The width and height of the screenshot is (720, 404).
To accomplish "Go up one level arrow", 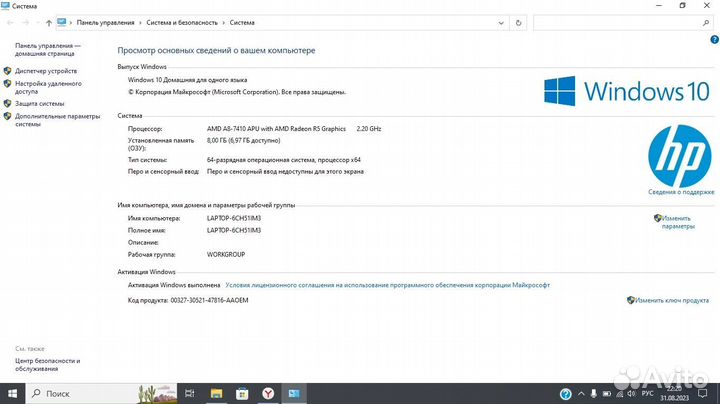I will click(x=49, y=22).
